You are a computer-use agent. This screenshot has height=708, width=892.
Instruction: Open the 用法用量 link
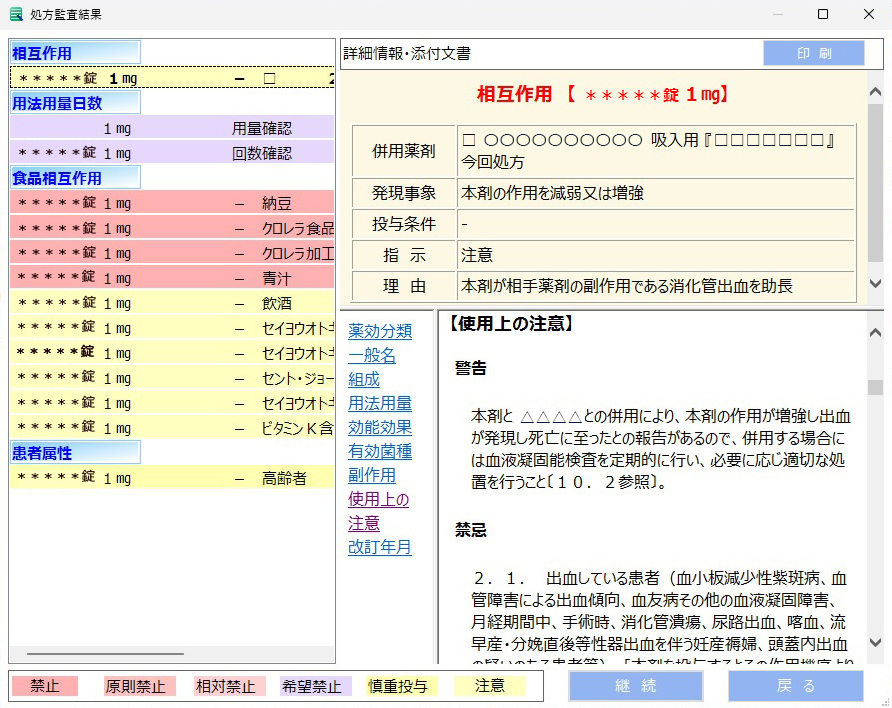pos(380,403)
